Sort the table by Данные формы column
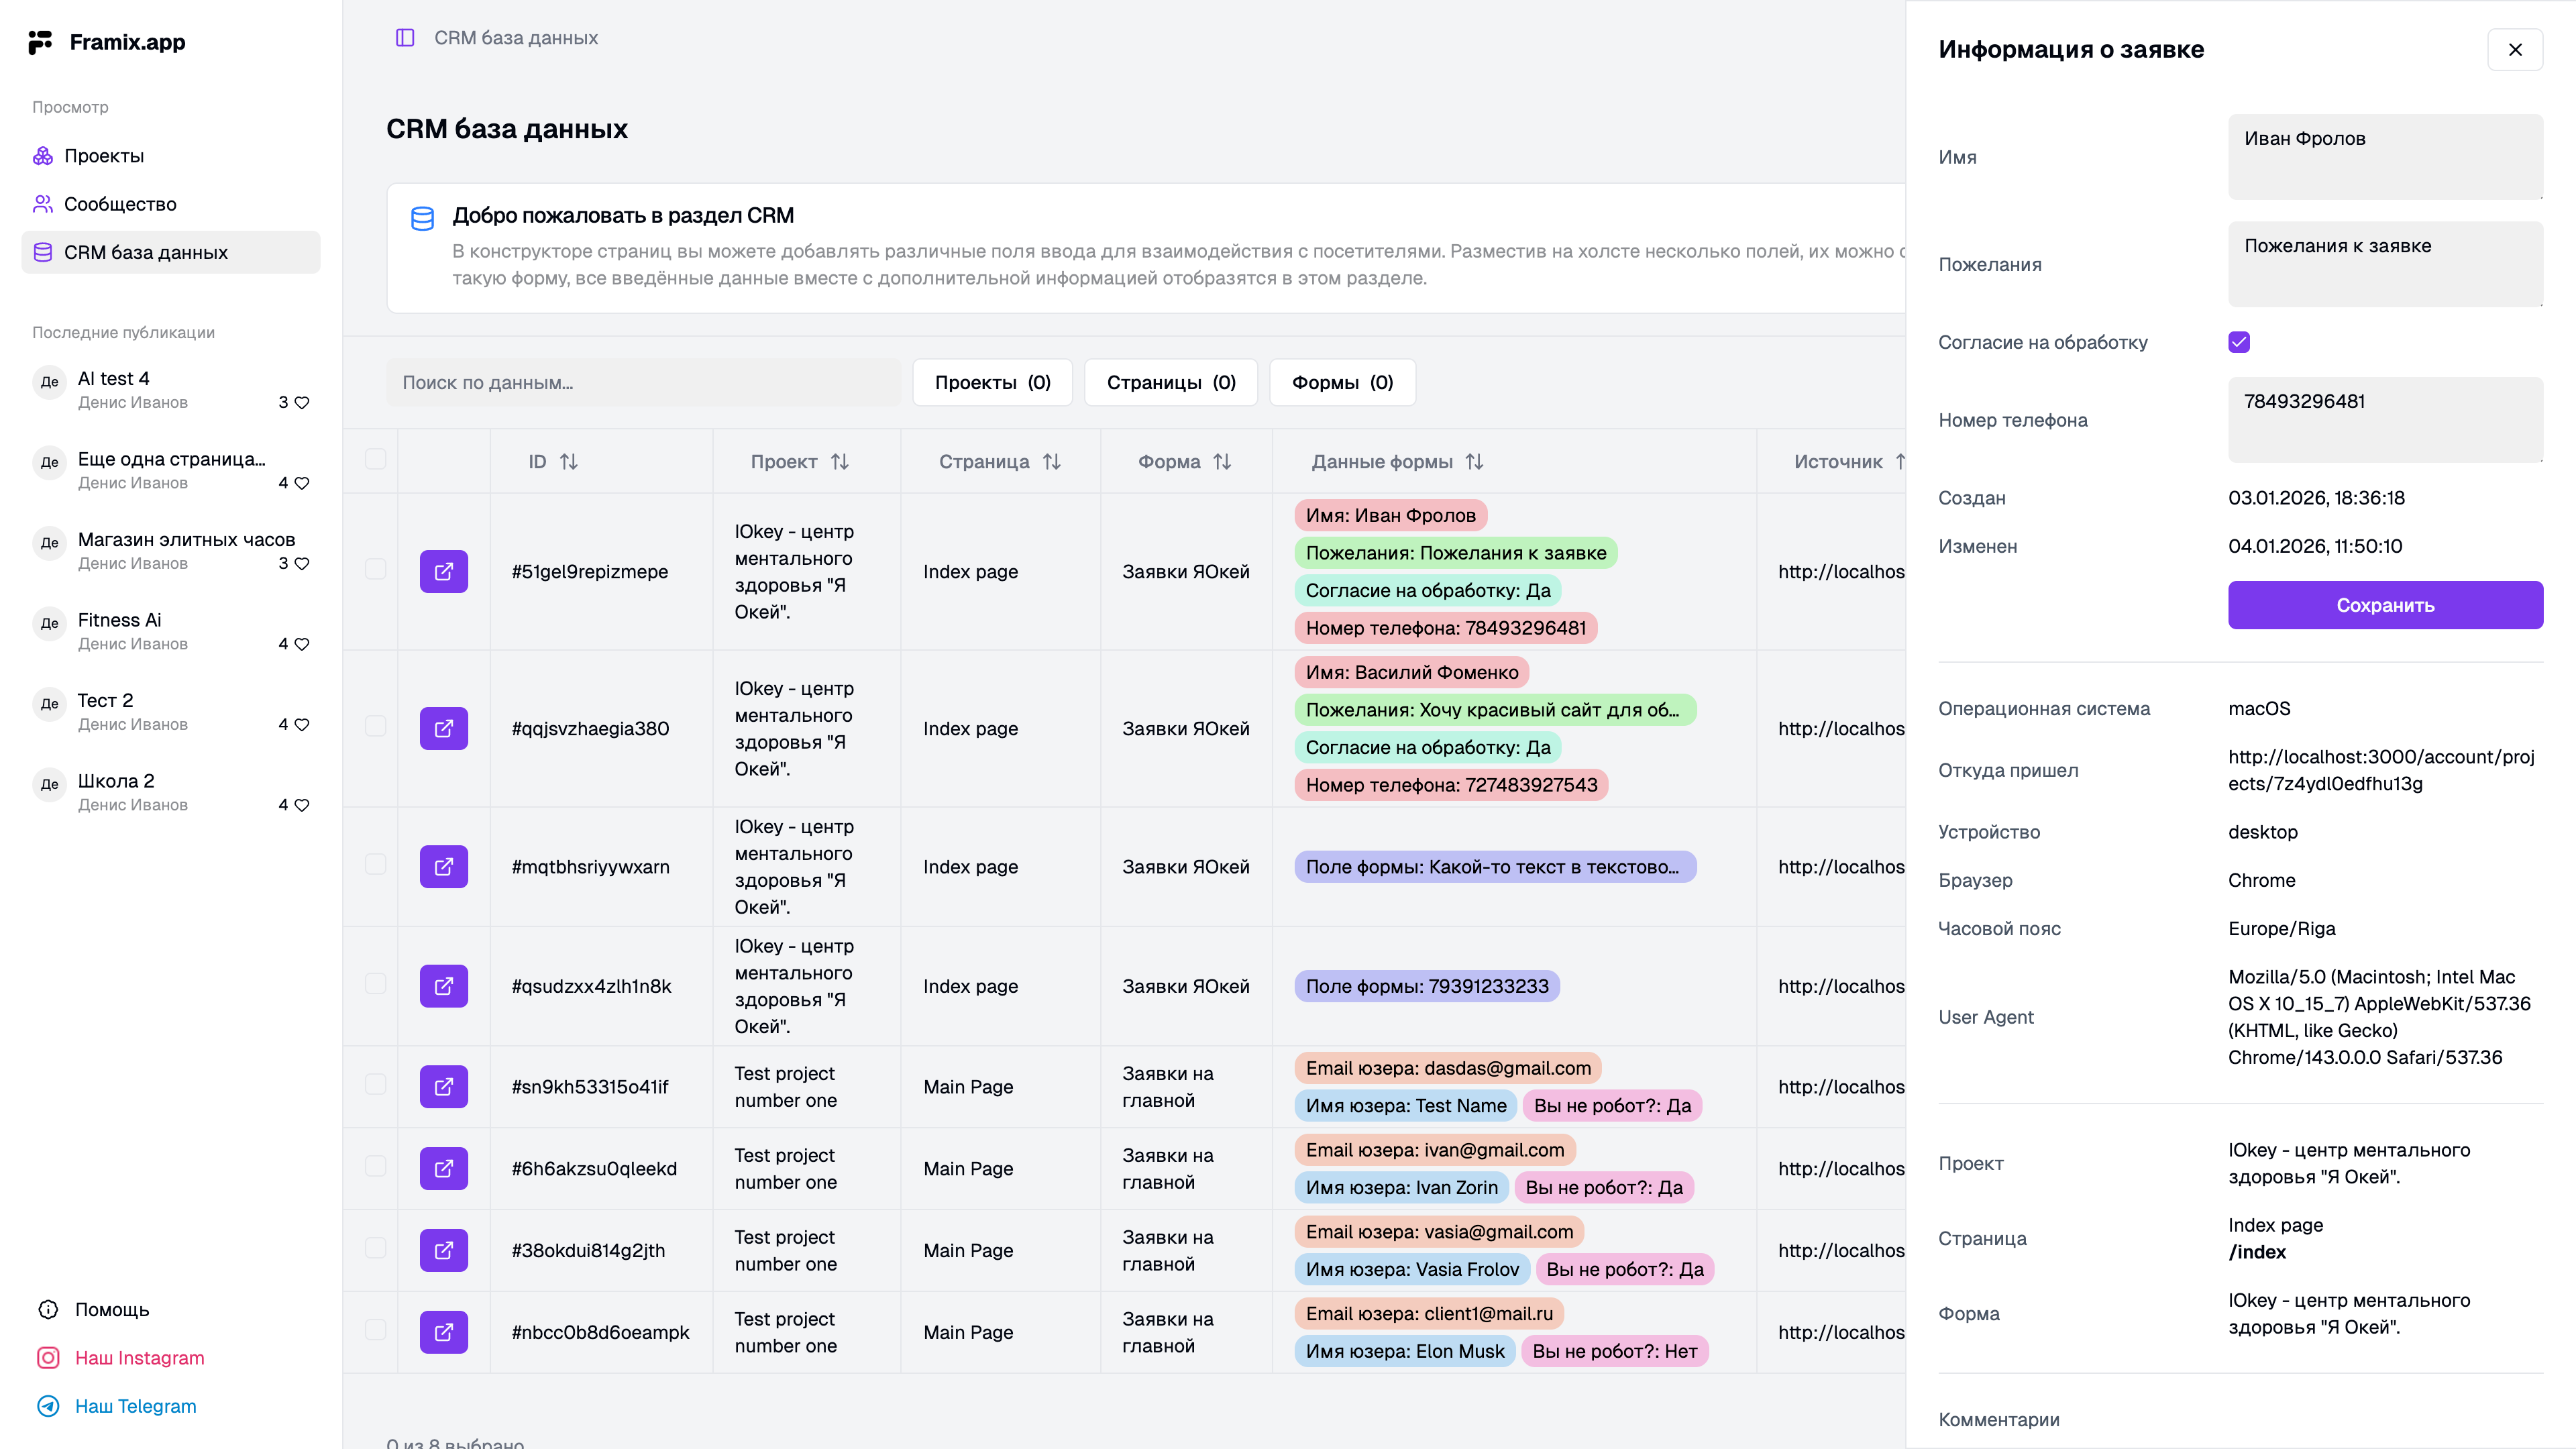Image resolution: width=2576 pixels, height=1449 pixels. (x=1474, y=461)
